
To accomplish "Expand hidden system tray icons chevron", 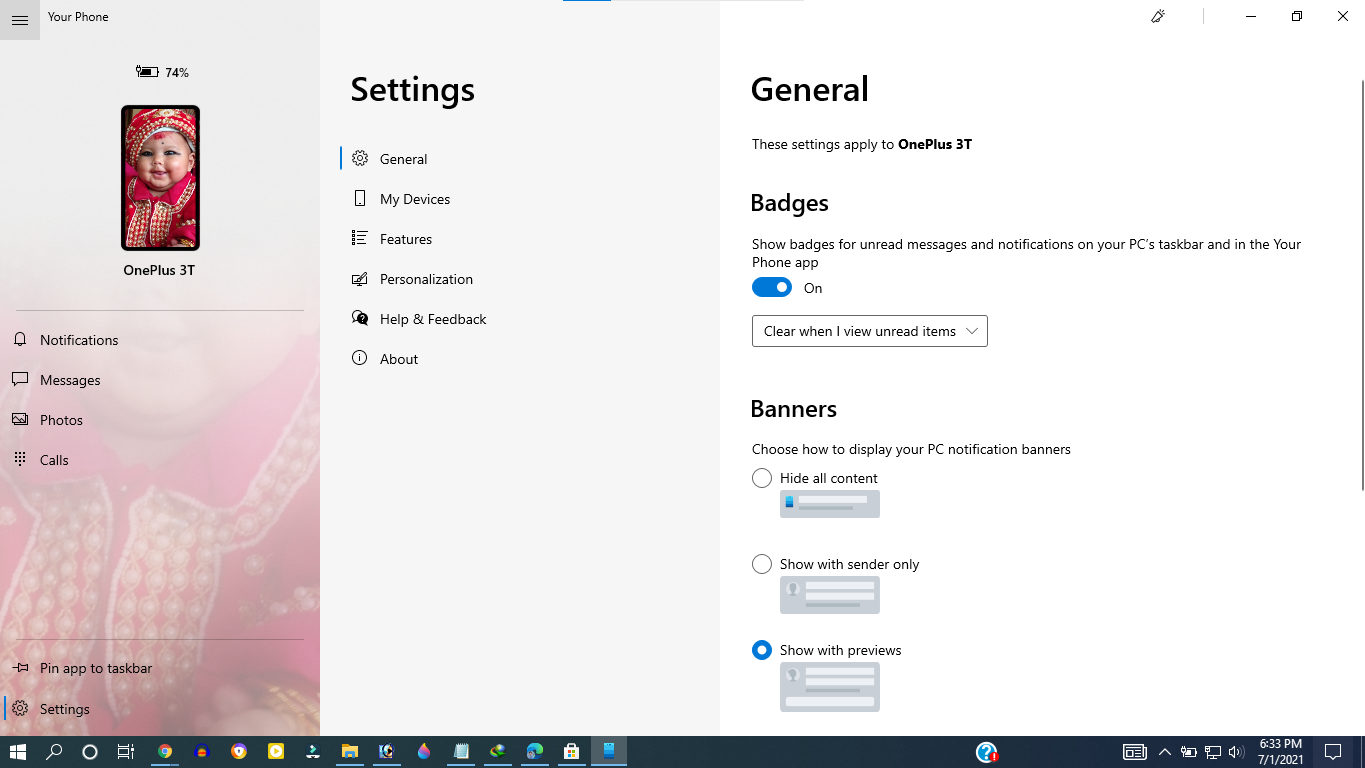I will click(x=1164, y=752).
